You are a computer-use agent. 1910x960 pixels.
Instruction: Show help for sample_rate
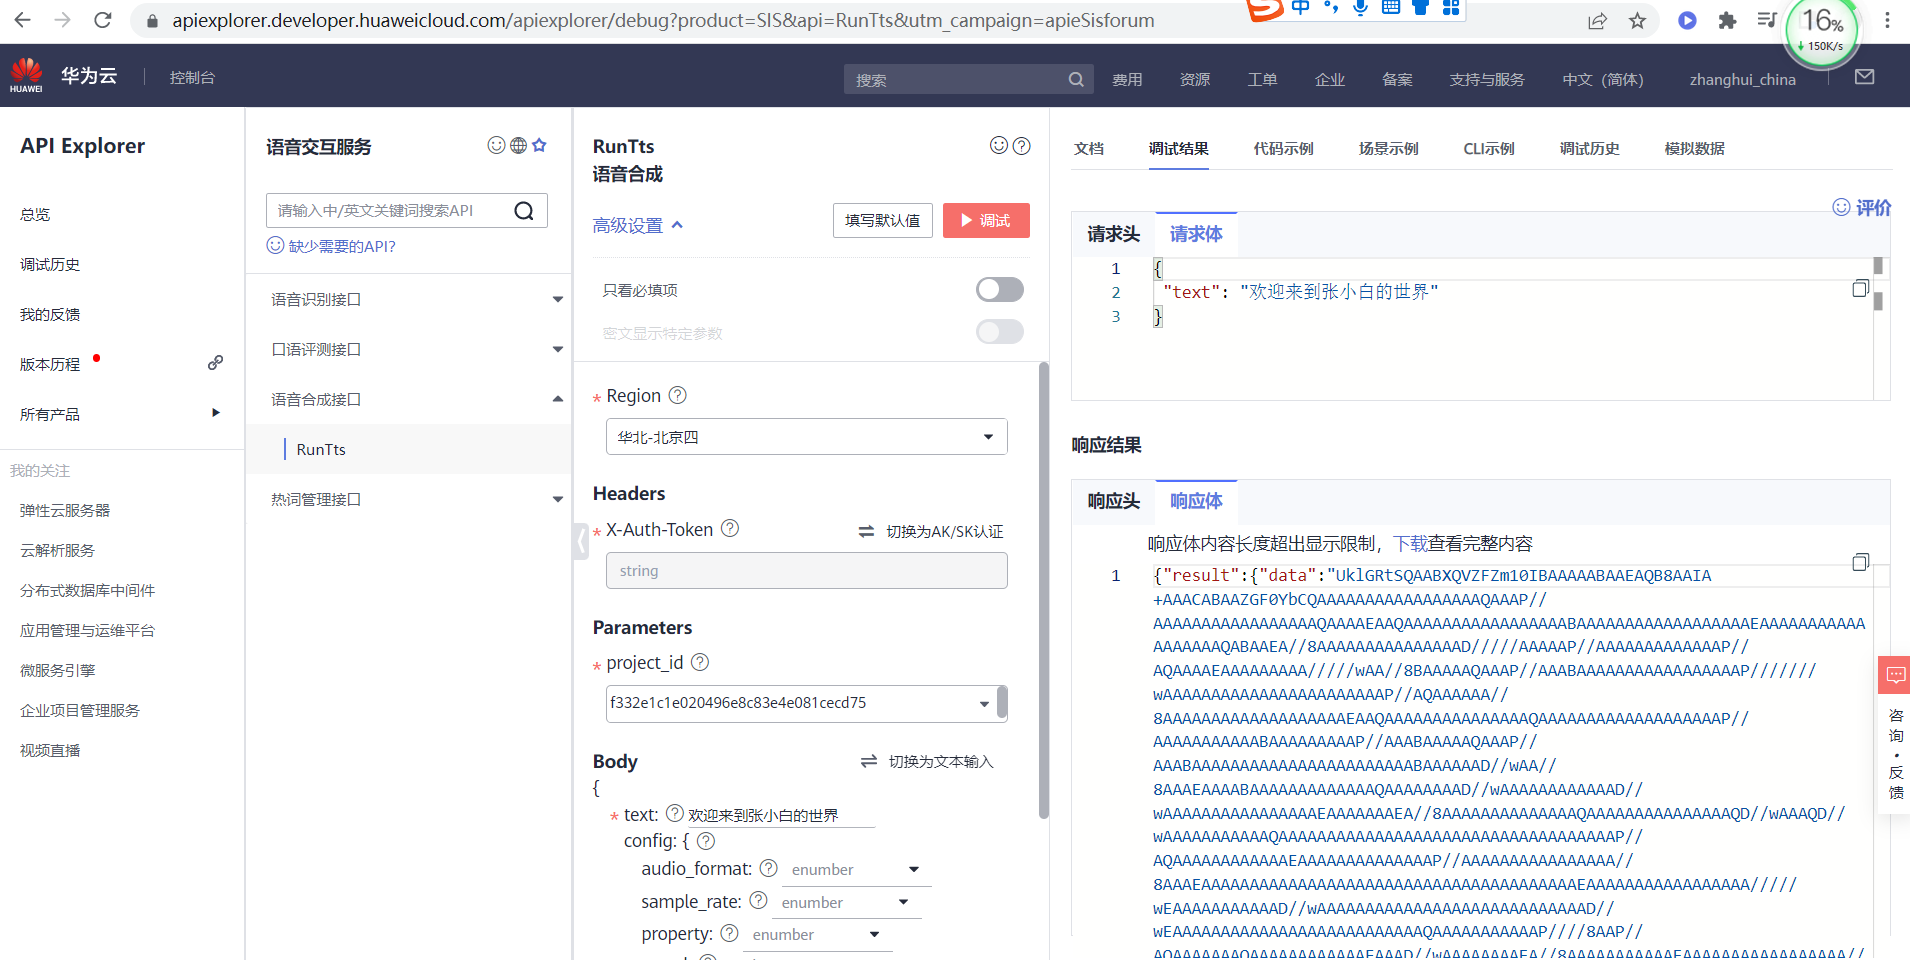coord(758,900)
